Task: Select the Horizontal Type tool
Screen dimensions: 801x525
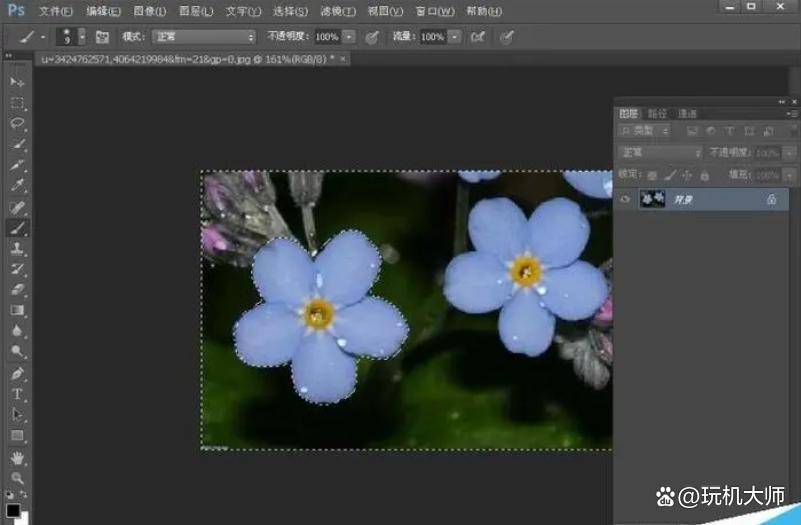Action: tap(17, 394)
